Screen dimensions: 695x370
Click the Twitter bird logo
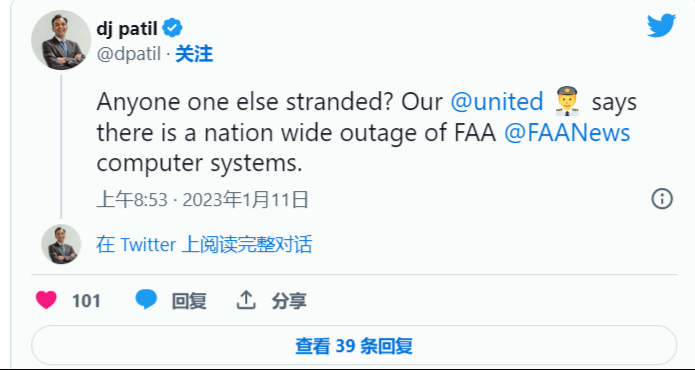(x=661, y=26)
